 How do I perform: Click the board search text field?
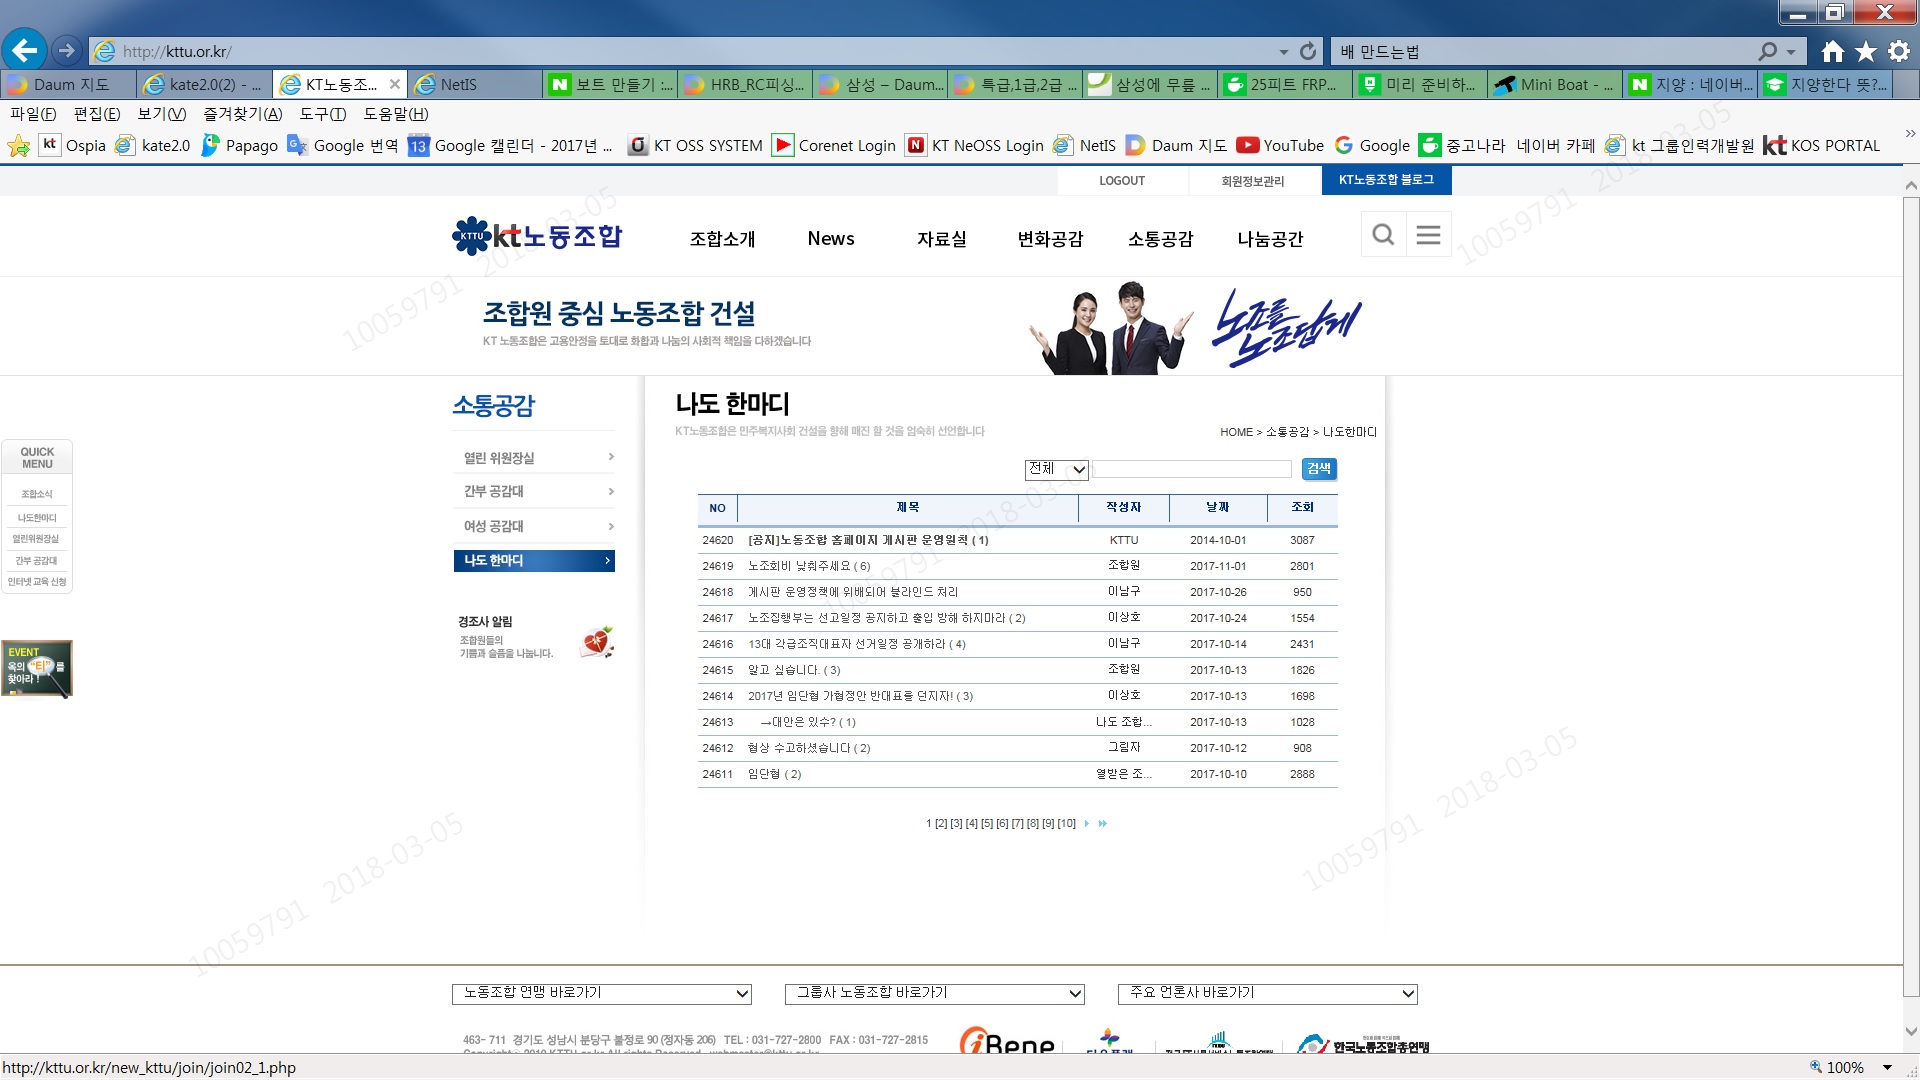coord(1192,469)
